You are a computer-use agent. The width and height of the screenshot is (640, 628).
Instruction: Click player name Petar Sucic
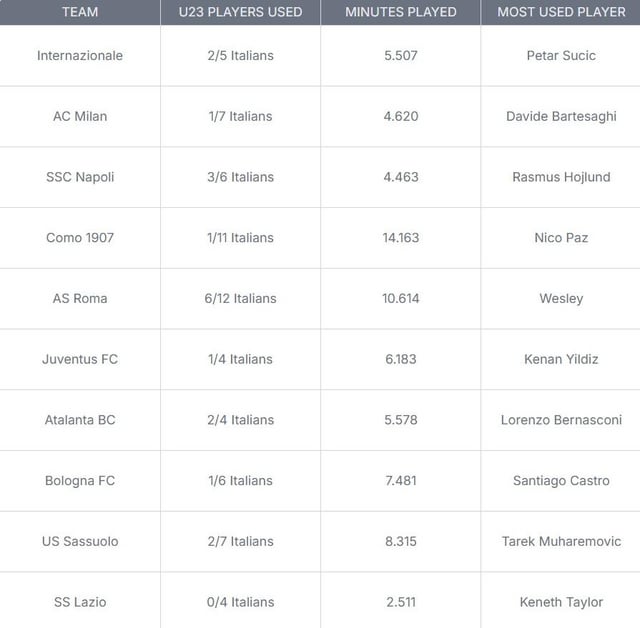(561, 55)
